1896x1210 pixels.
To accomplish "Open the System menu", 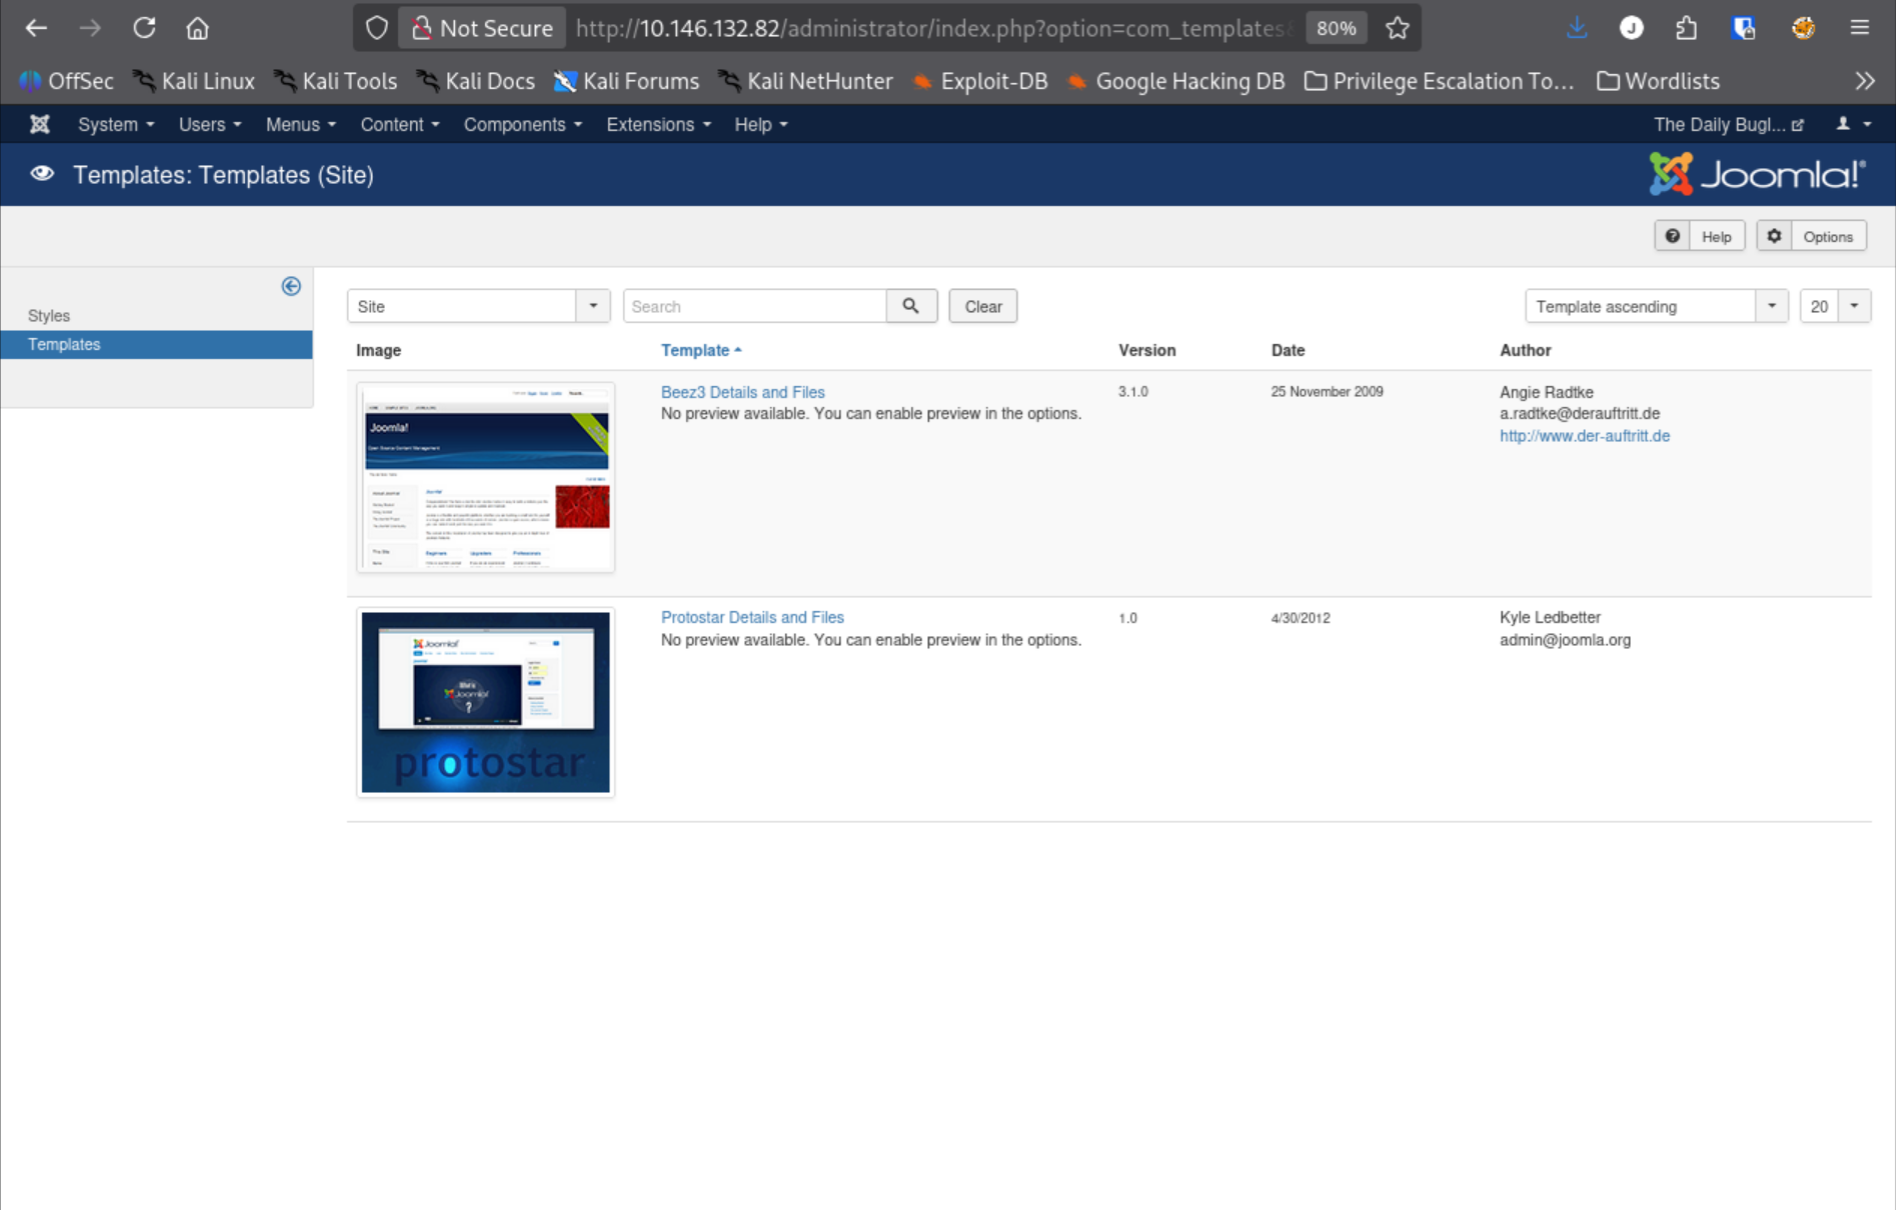I will tap(116, 124).
